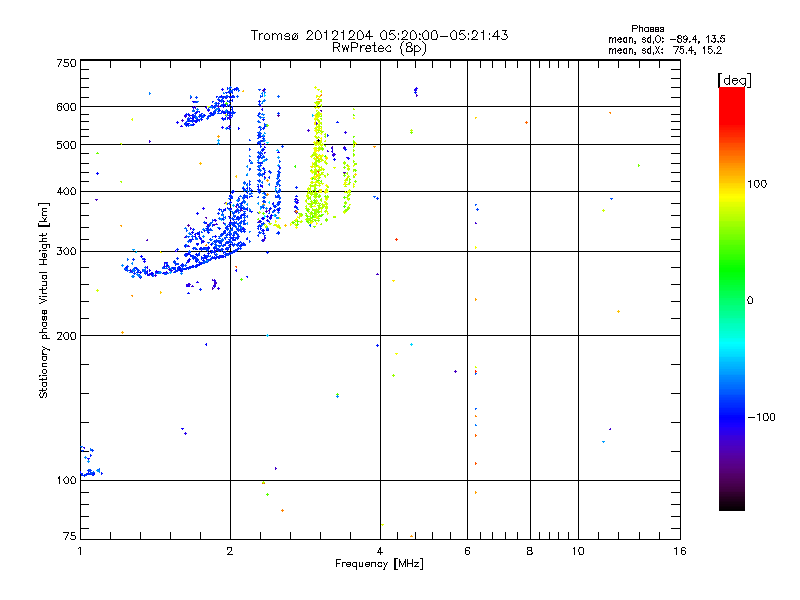The width and height of the screenshot is (800, 600).
Task: Click the x-axis '16' tick label
Action: point(680,551)
